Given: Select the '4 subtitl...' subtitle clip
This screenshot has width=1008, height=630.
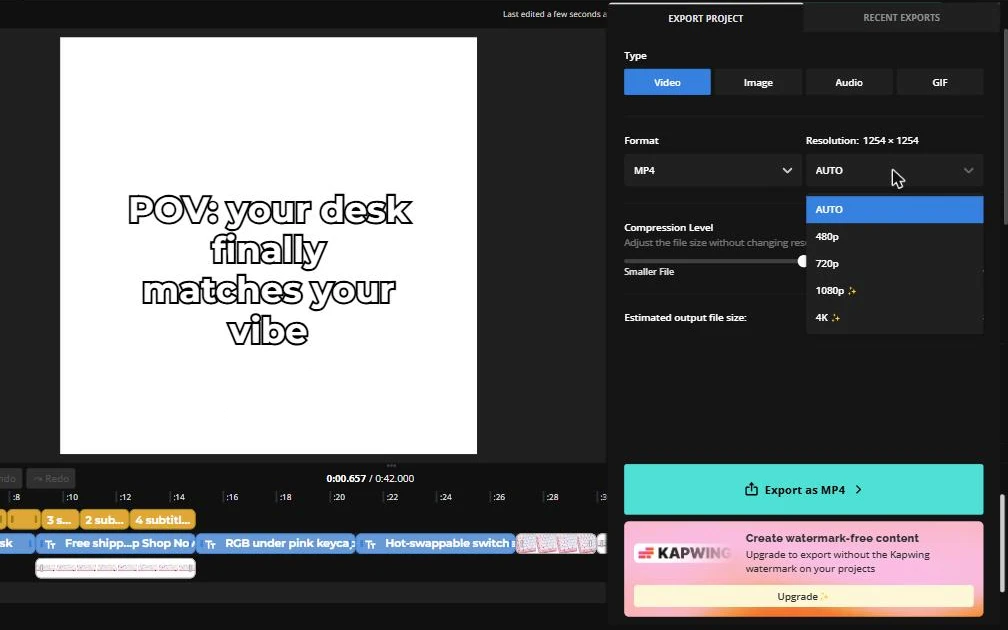Looking at the screenshot, I should (x=163, y=519).
